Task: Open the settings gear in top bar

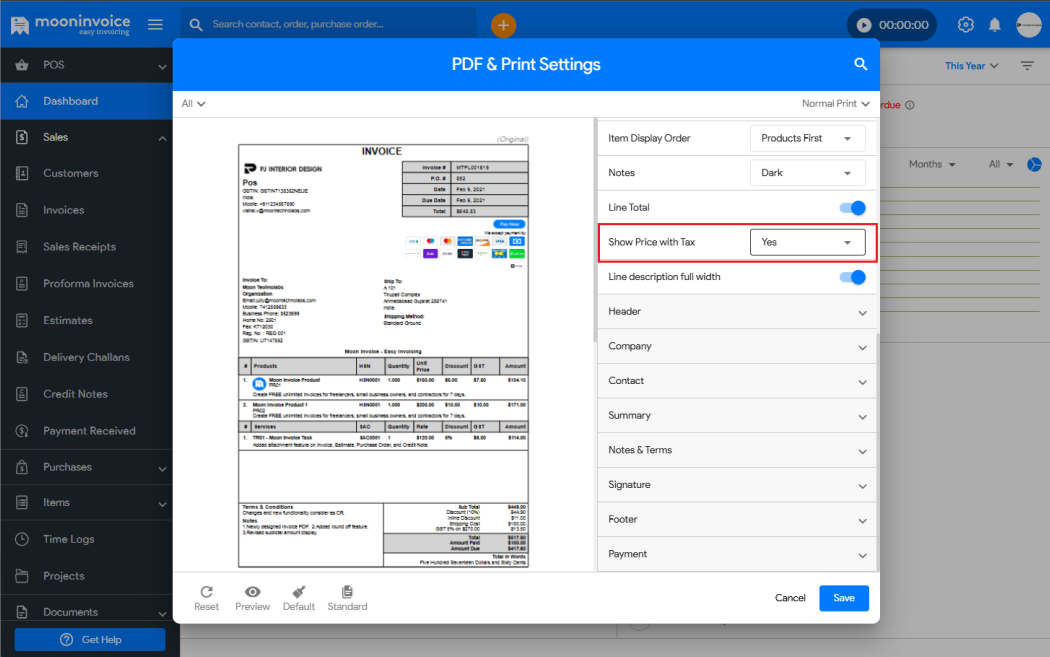Action: (965, 24)
